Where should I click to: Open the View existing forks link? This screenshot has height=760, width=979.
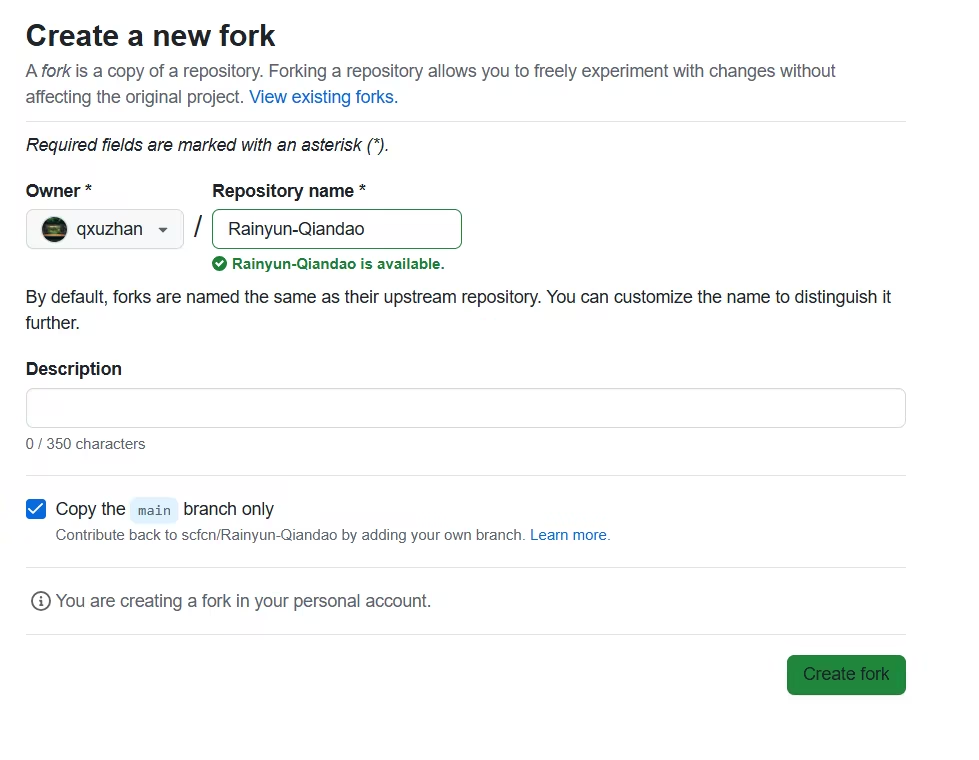coord(323,97)
